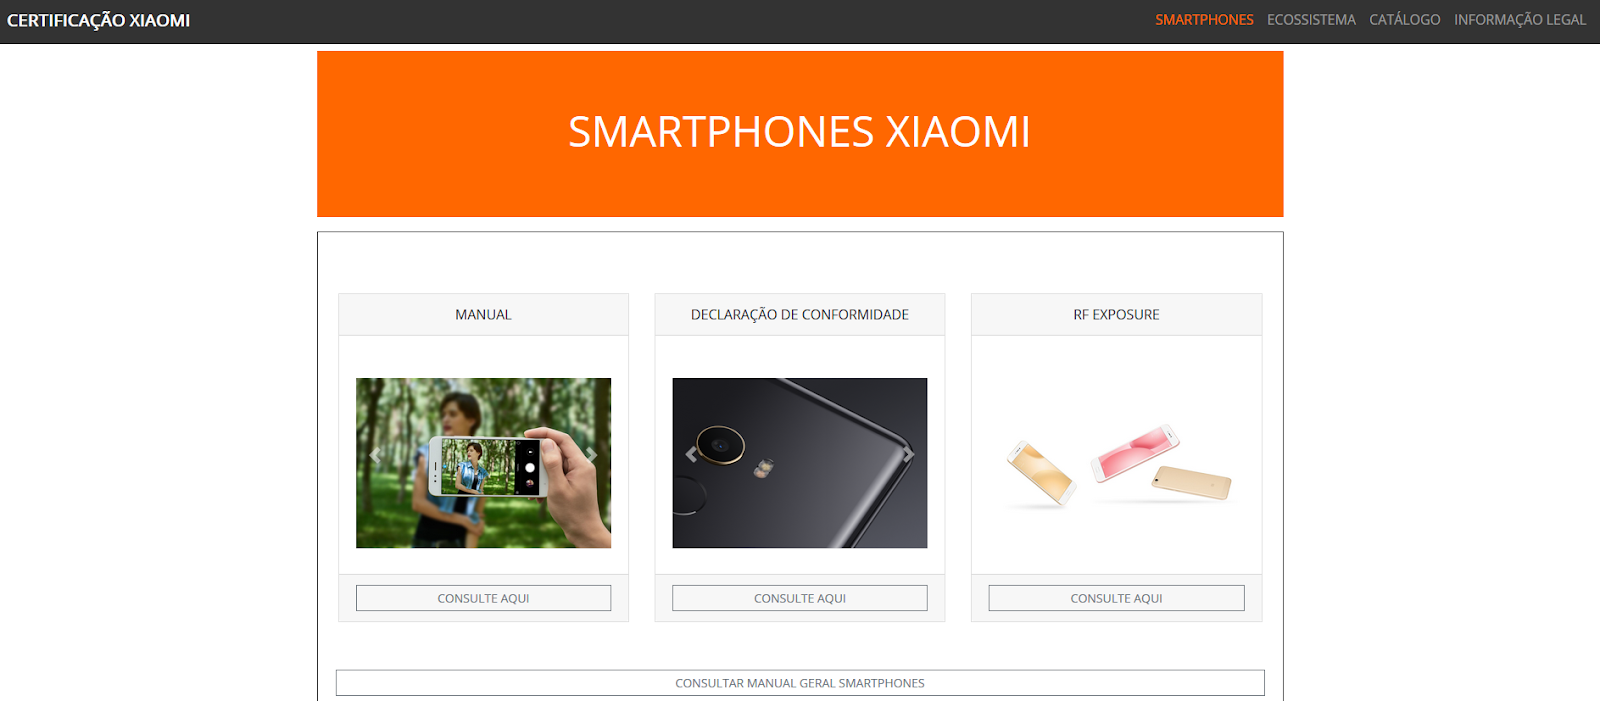The height and width of the screenshot is (701, 1600).
Task: Click the woman photo in the Manual card
Action: click(483, 463)
